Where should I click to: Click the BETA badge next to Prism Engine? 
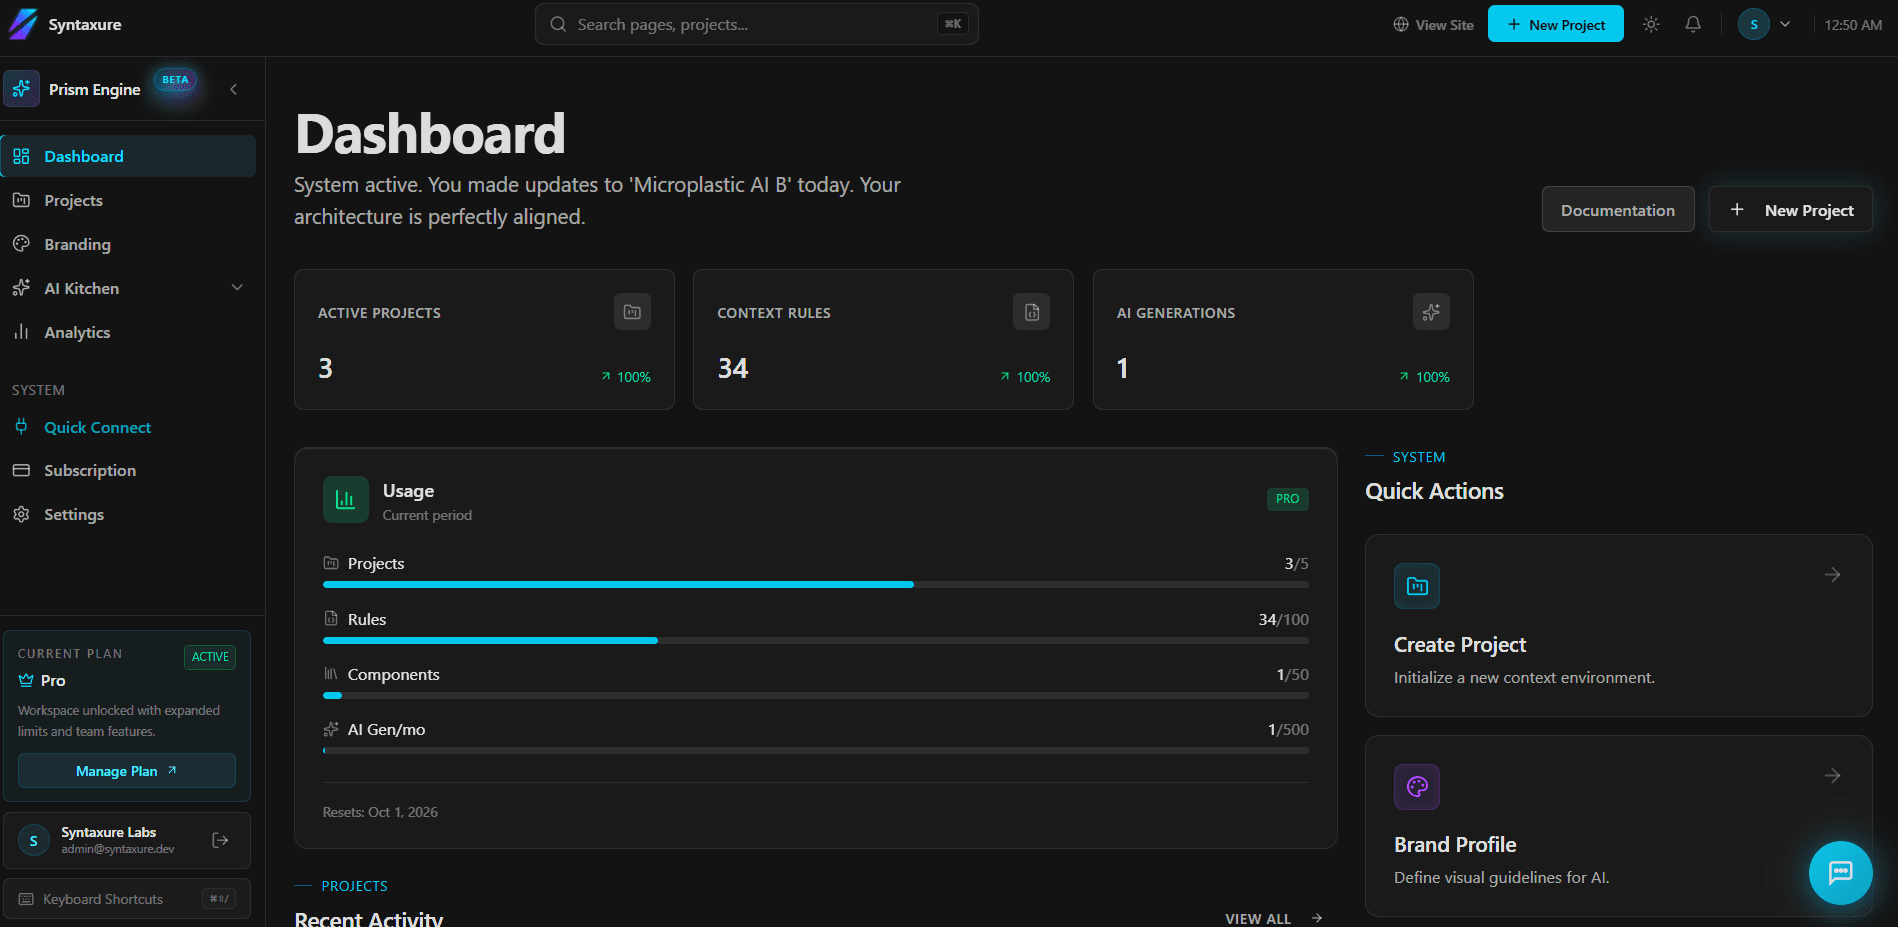(175, 80)
